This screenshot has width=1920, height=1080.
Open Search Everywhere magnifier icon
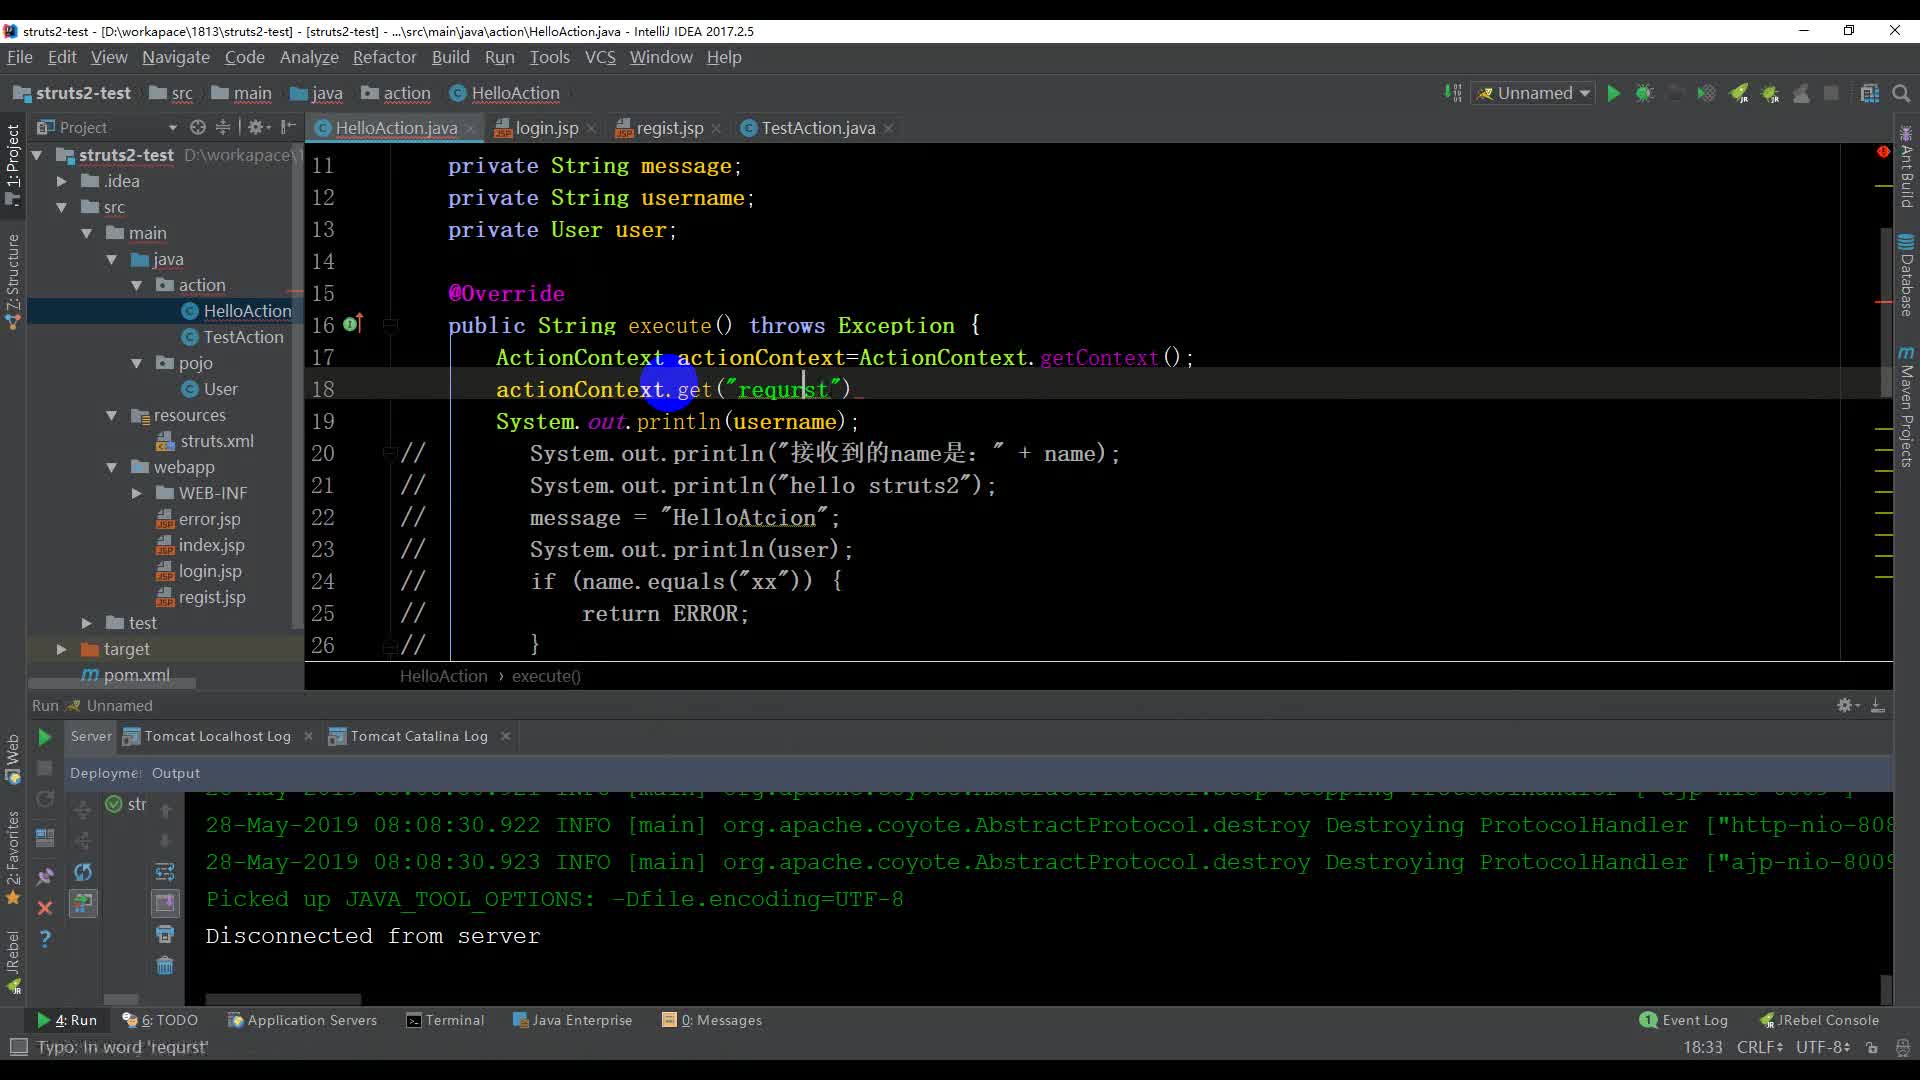(1901, 93)
